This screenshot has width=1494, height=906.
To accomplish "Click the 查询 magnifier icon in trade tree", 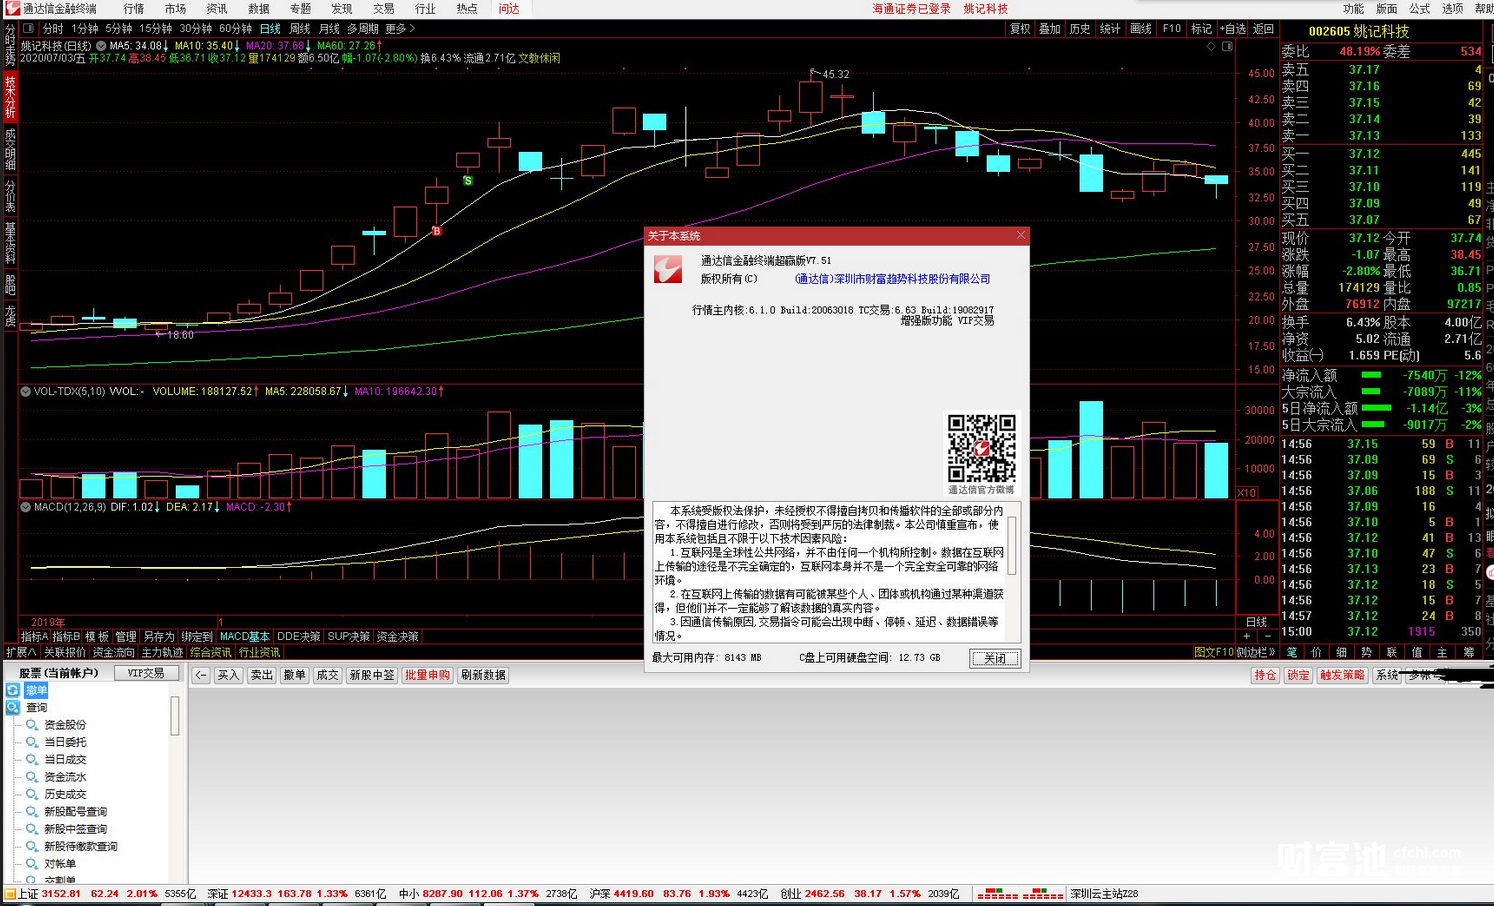I will coord(13,707).
